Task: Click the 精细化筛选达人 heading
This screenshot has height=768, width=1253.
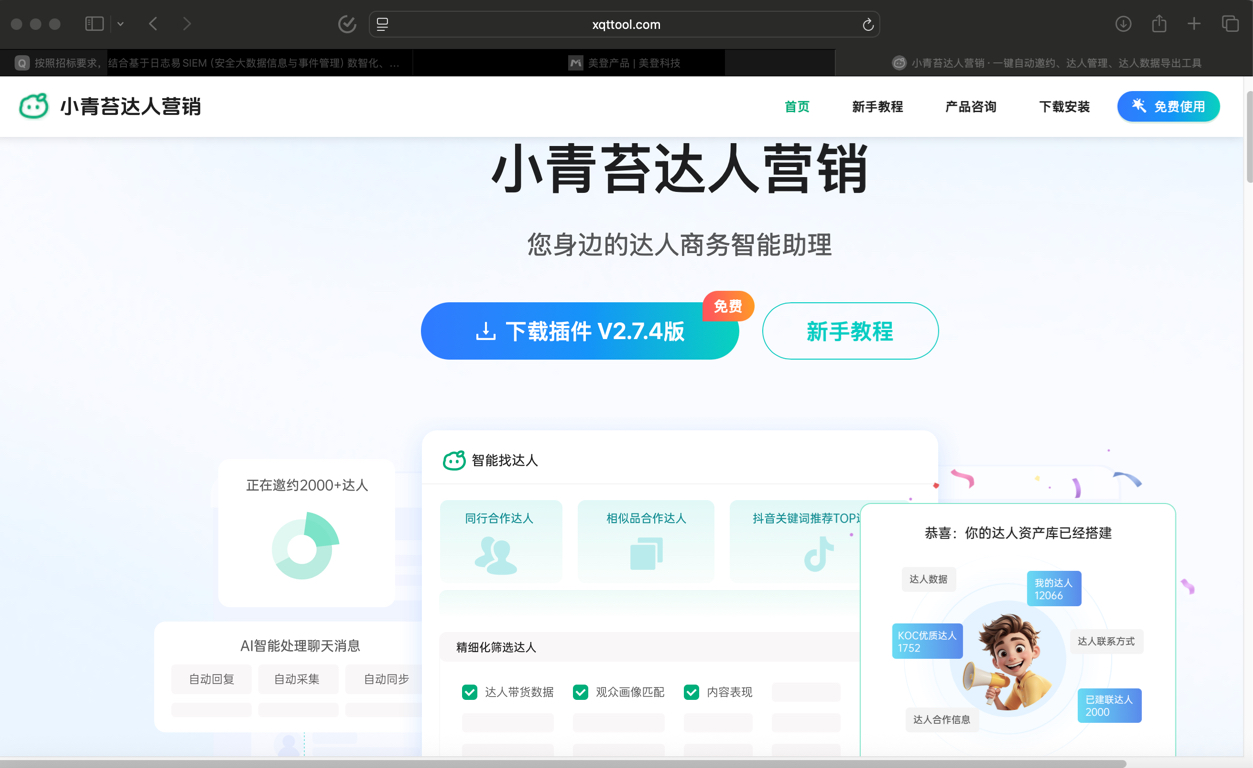Action: click(496, 647)
